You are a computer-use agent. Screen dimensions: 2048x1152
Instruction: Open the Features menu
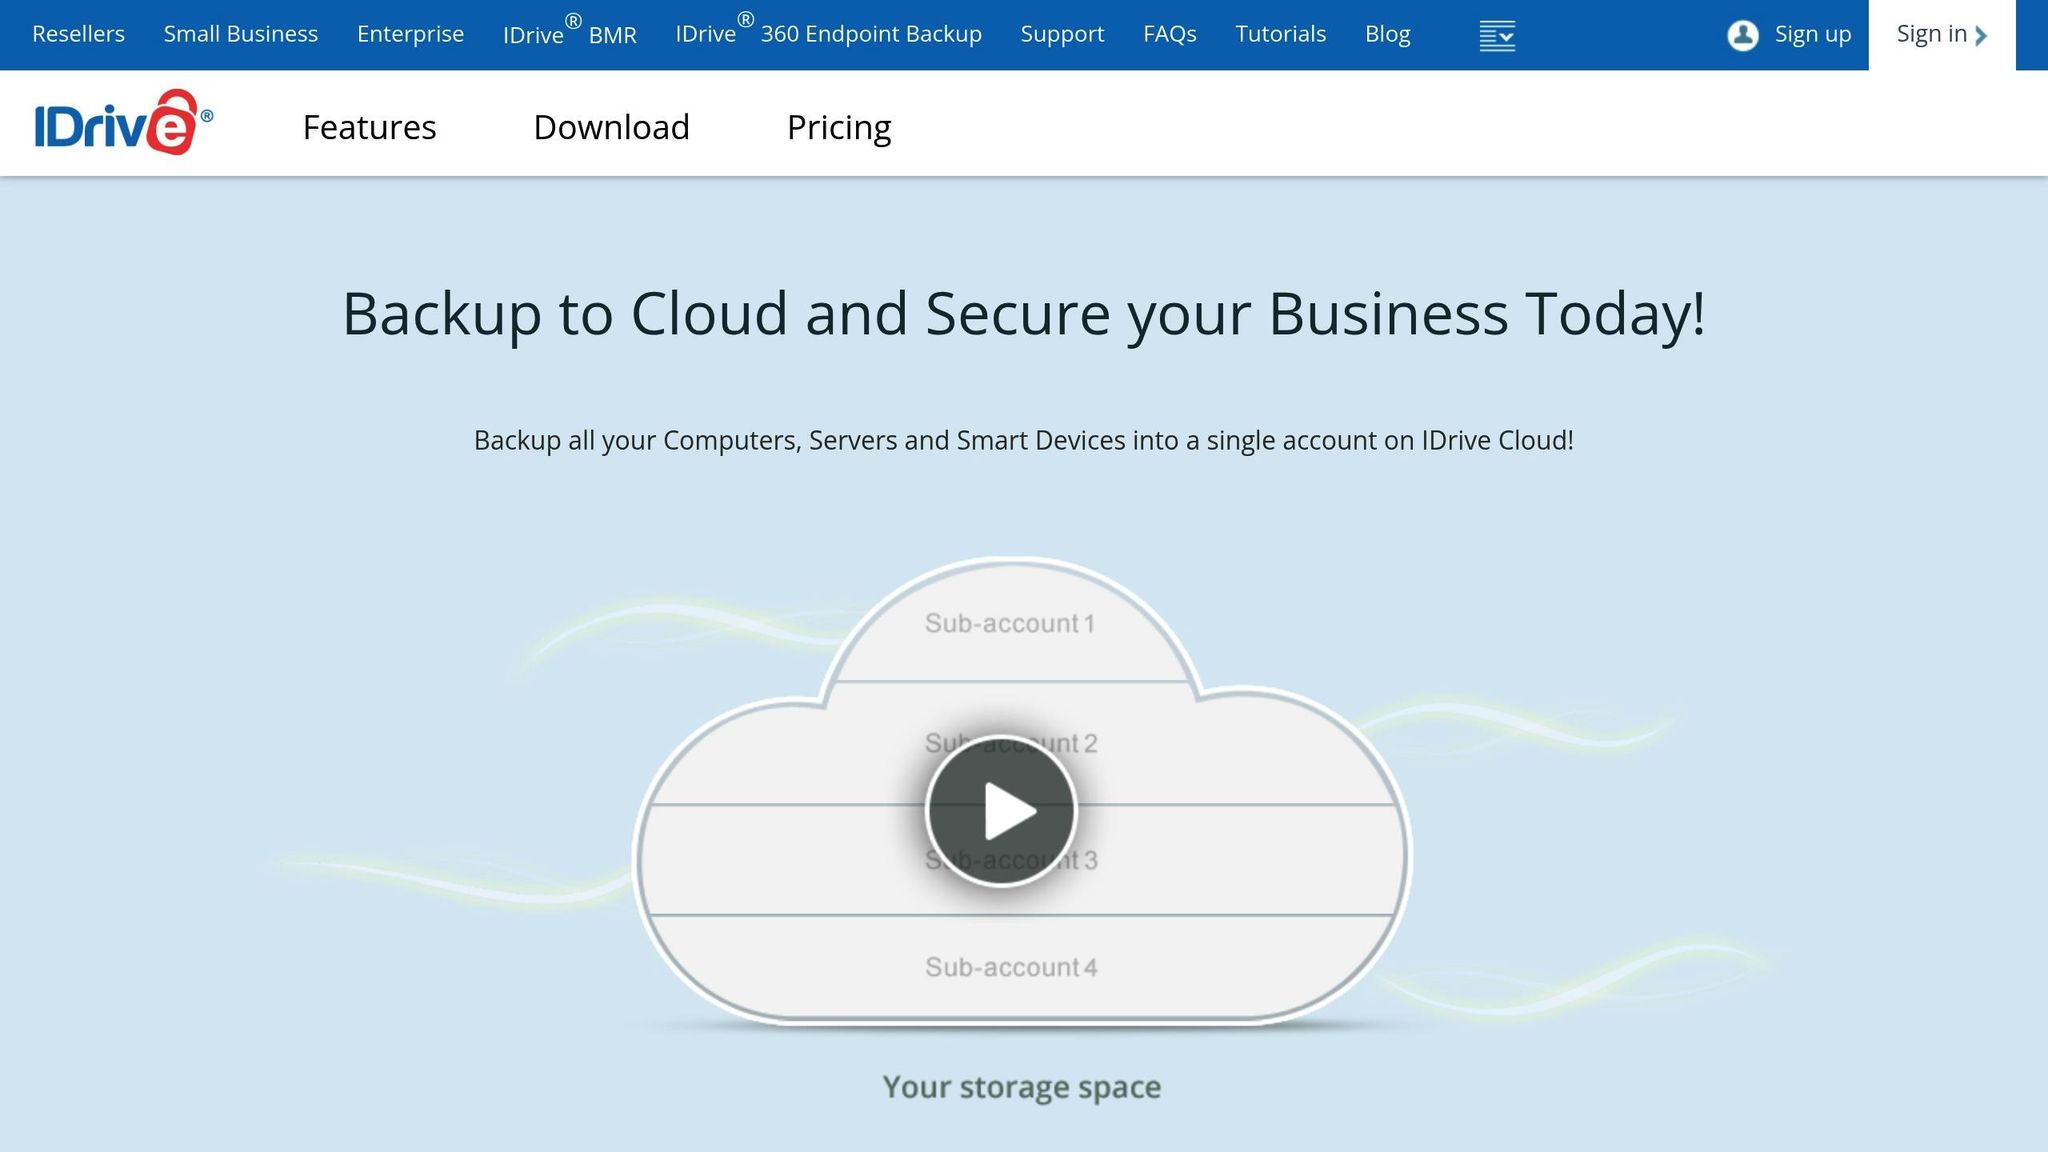click(369, 126)
